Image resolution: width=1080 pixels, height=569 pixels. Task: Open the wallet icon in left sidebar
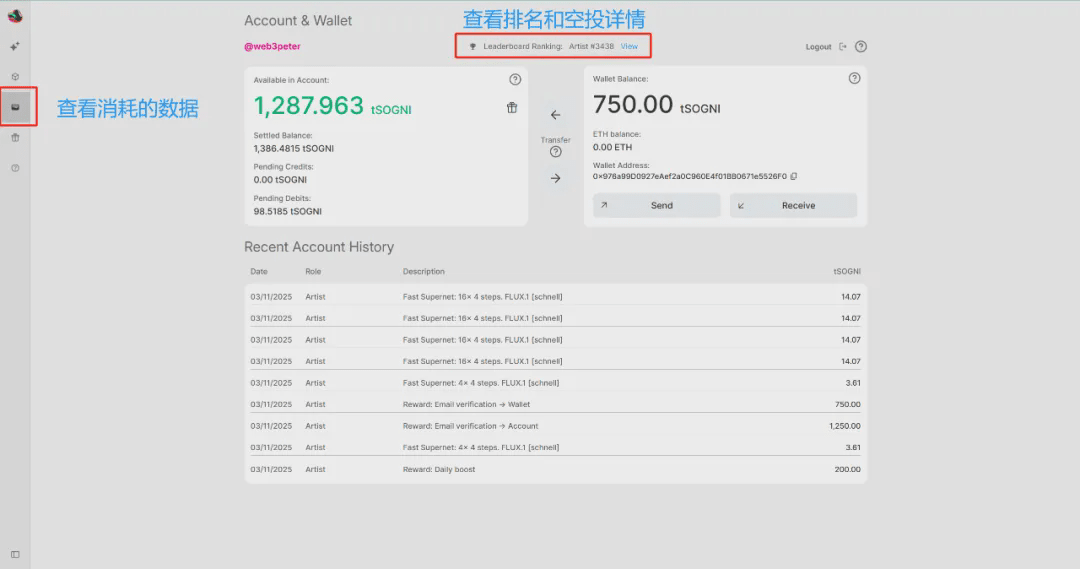pos(15,107)
